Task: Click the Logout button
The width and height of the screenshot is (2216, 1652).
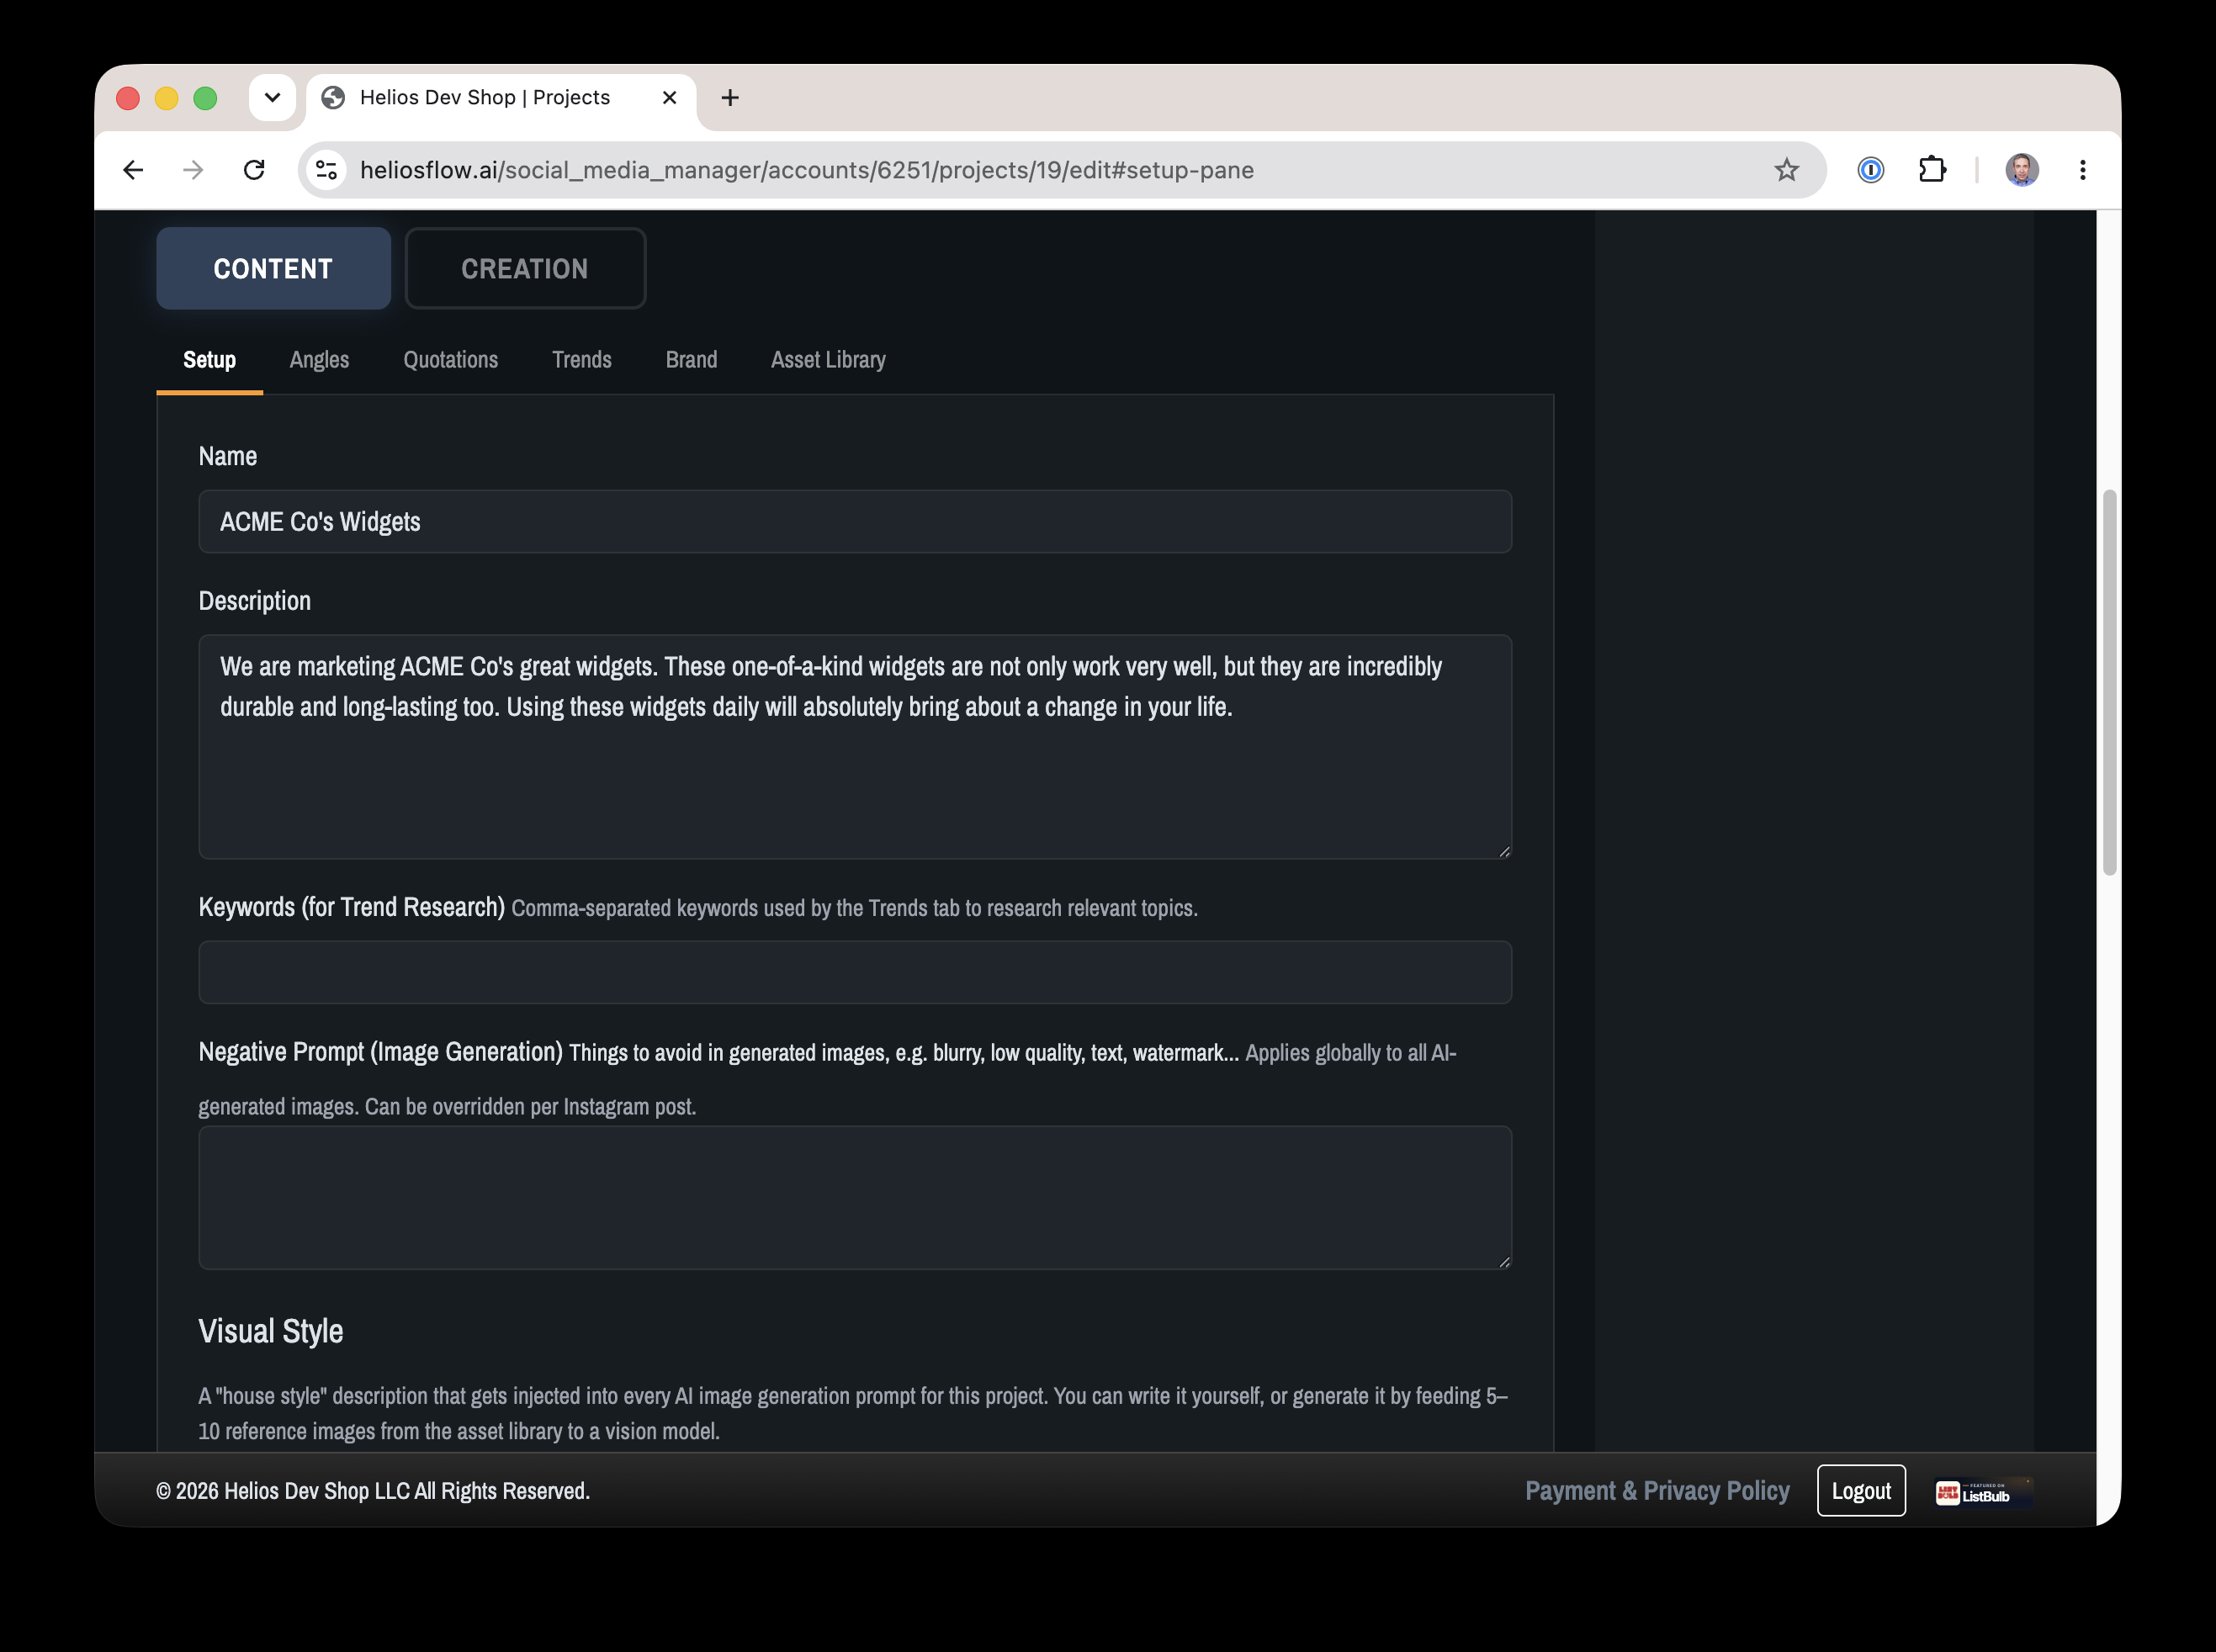Action: coord(1861,1491)
